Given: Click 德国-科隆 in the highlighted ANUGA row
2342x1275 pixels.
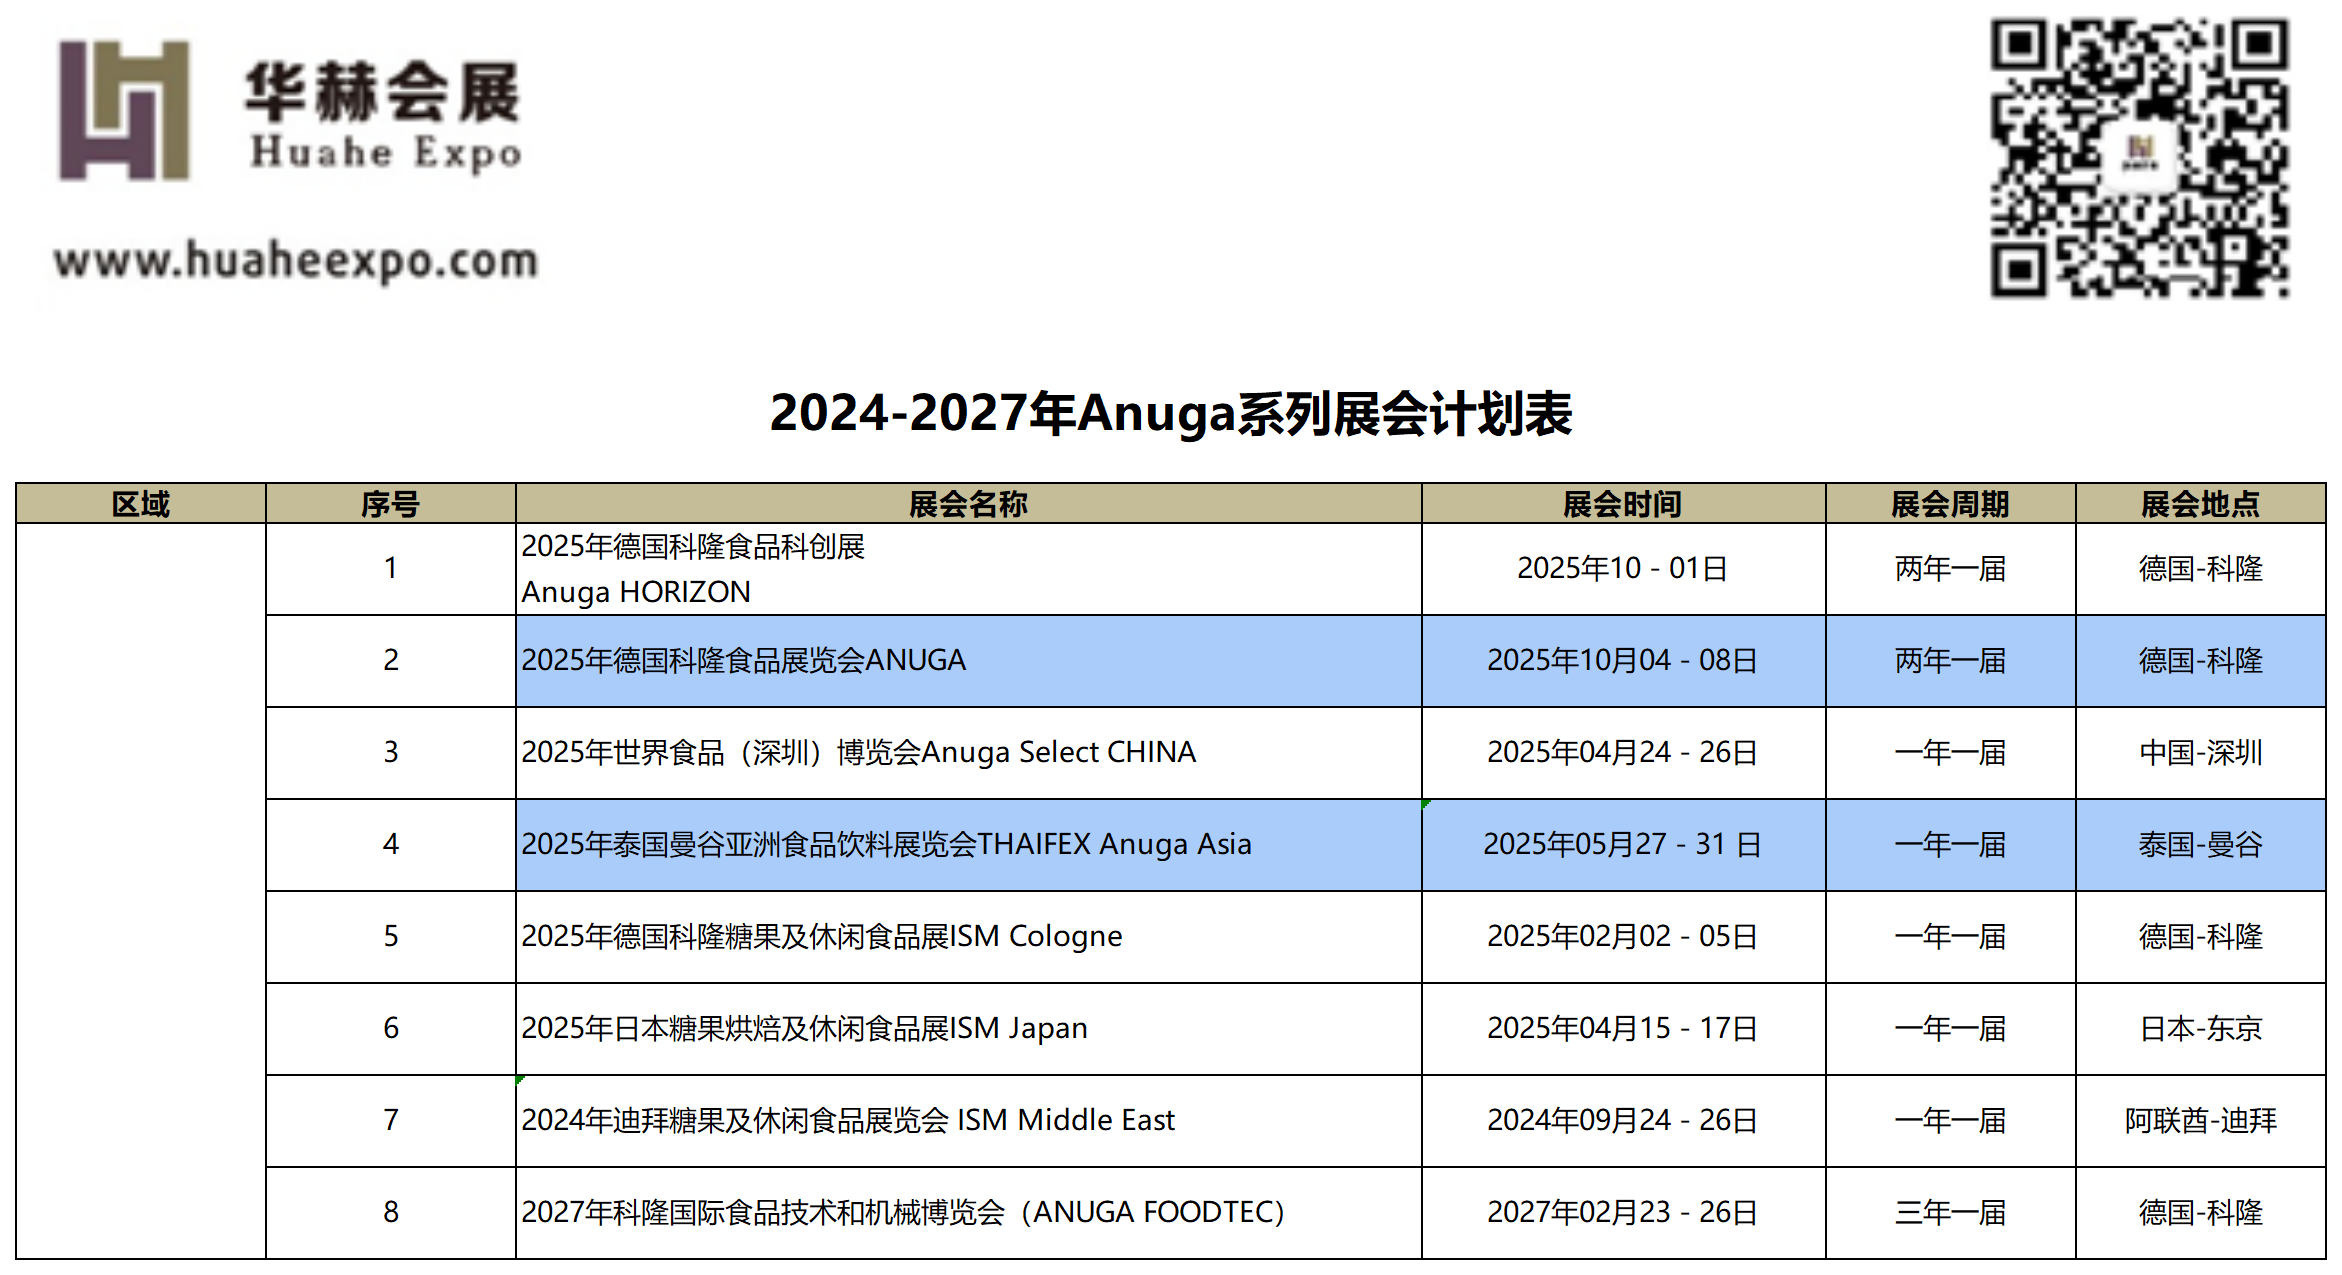Looking at the screenshot, I should coord(2201,661).
